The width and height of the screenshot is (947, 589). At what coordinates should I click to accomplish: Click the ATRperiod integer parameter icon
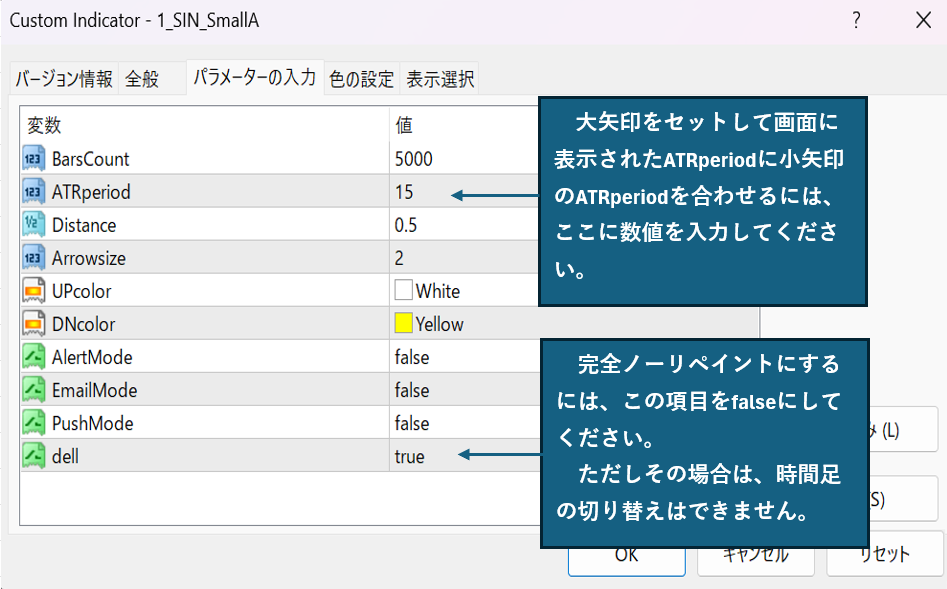[x=34, y=192]
